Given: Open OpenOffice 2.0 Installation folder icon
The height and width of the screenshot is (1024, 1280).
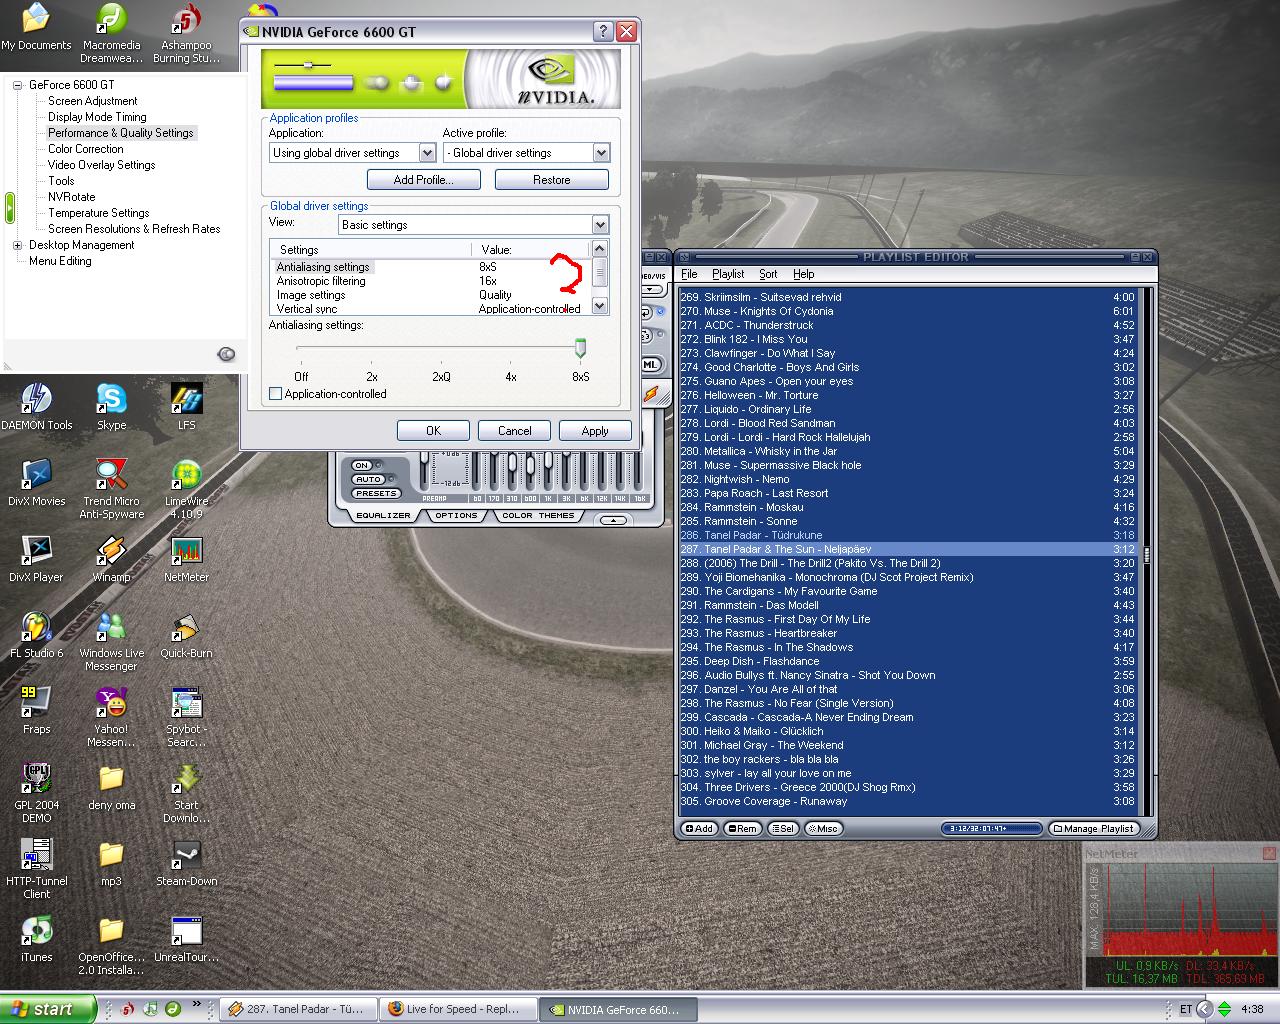Looking at the screenshot, I should (111, 944).
